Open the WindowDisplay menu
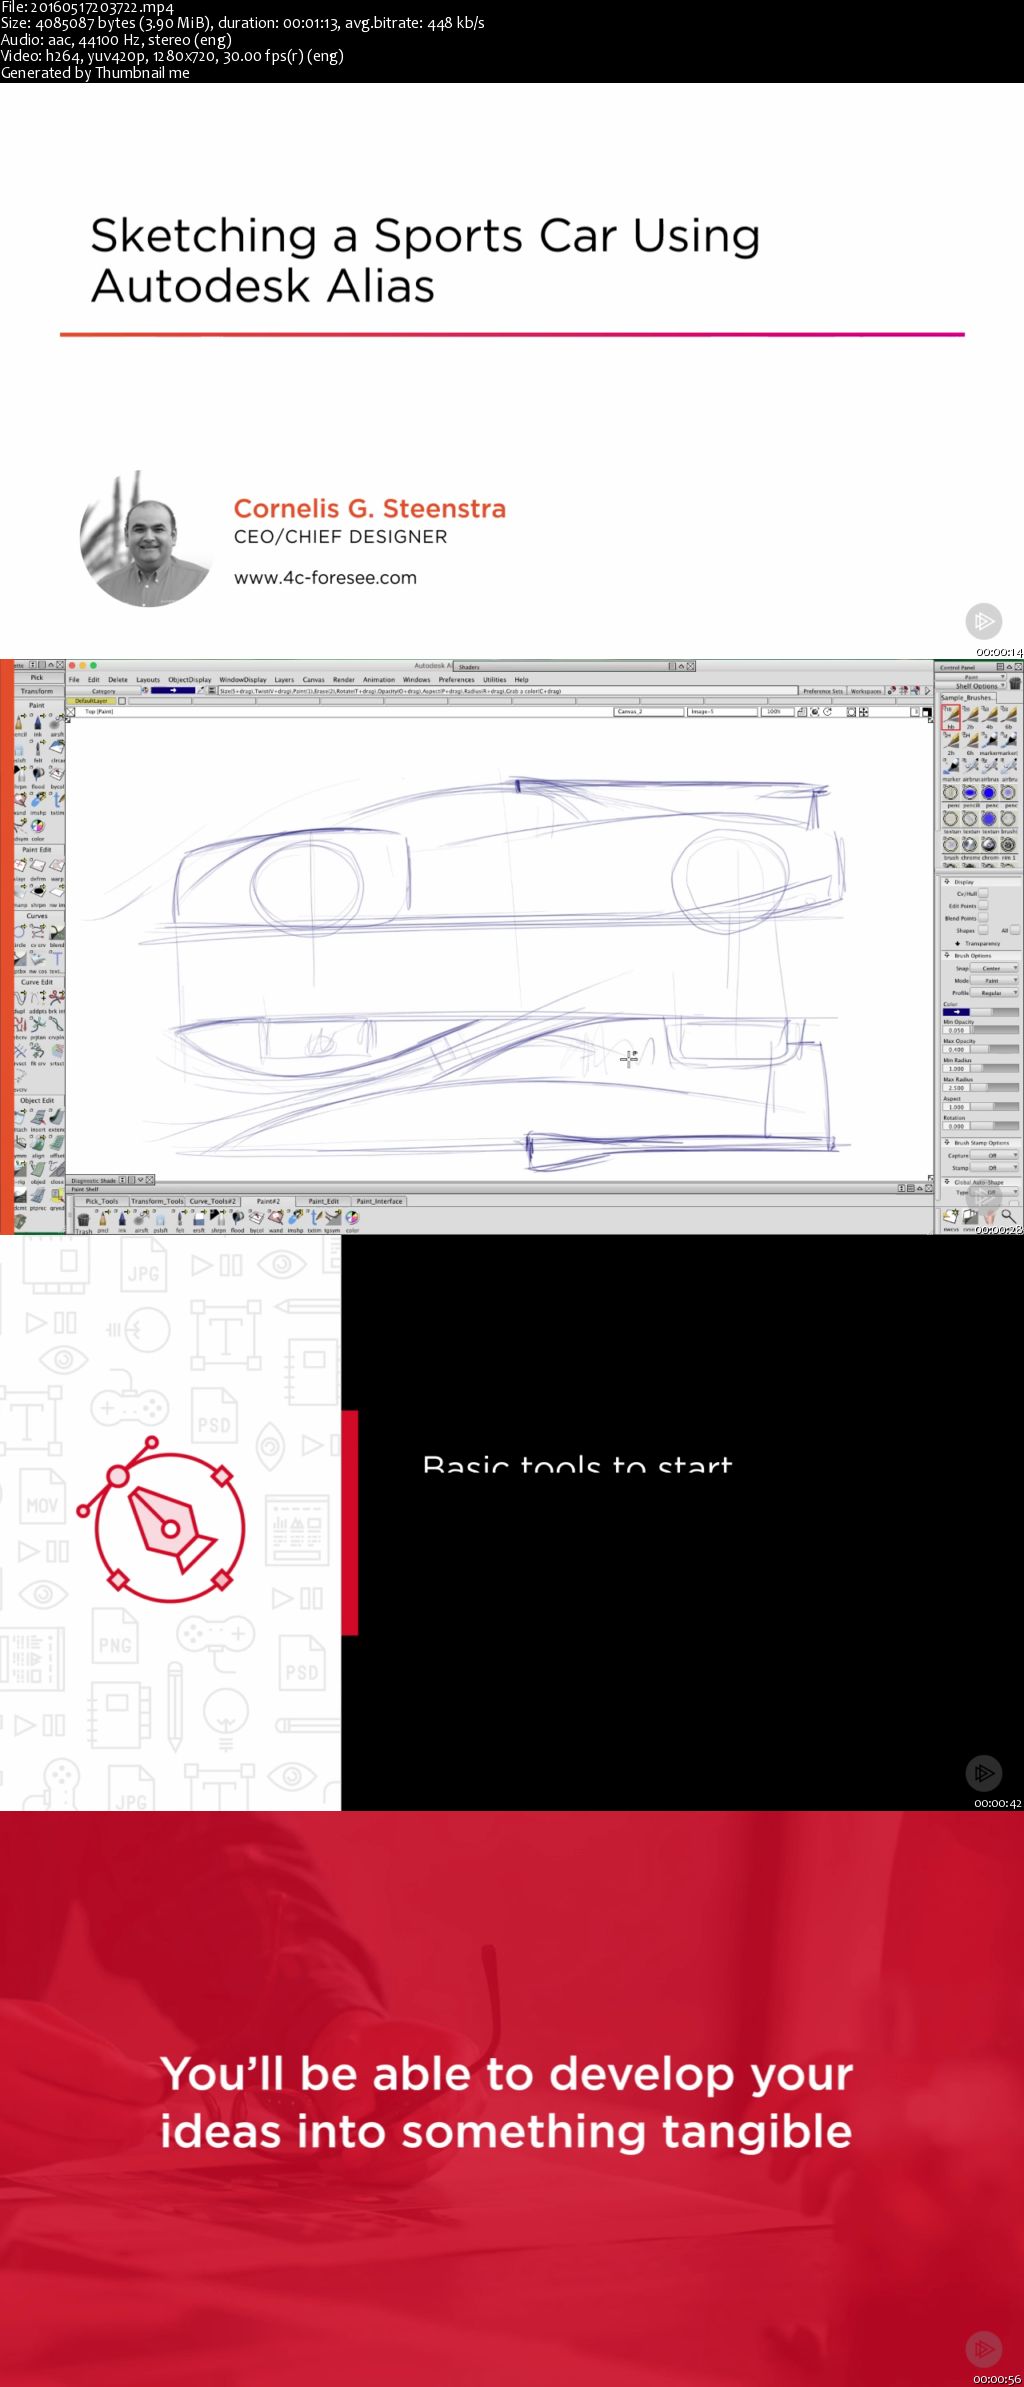 coord(243,679)
